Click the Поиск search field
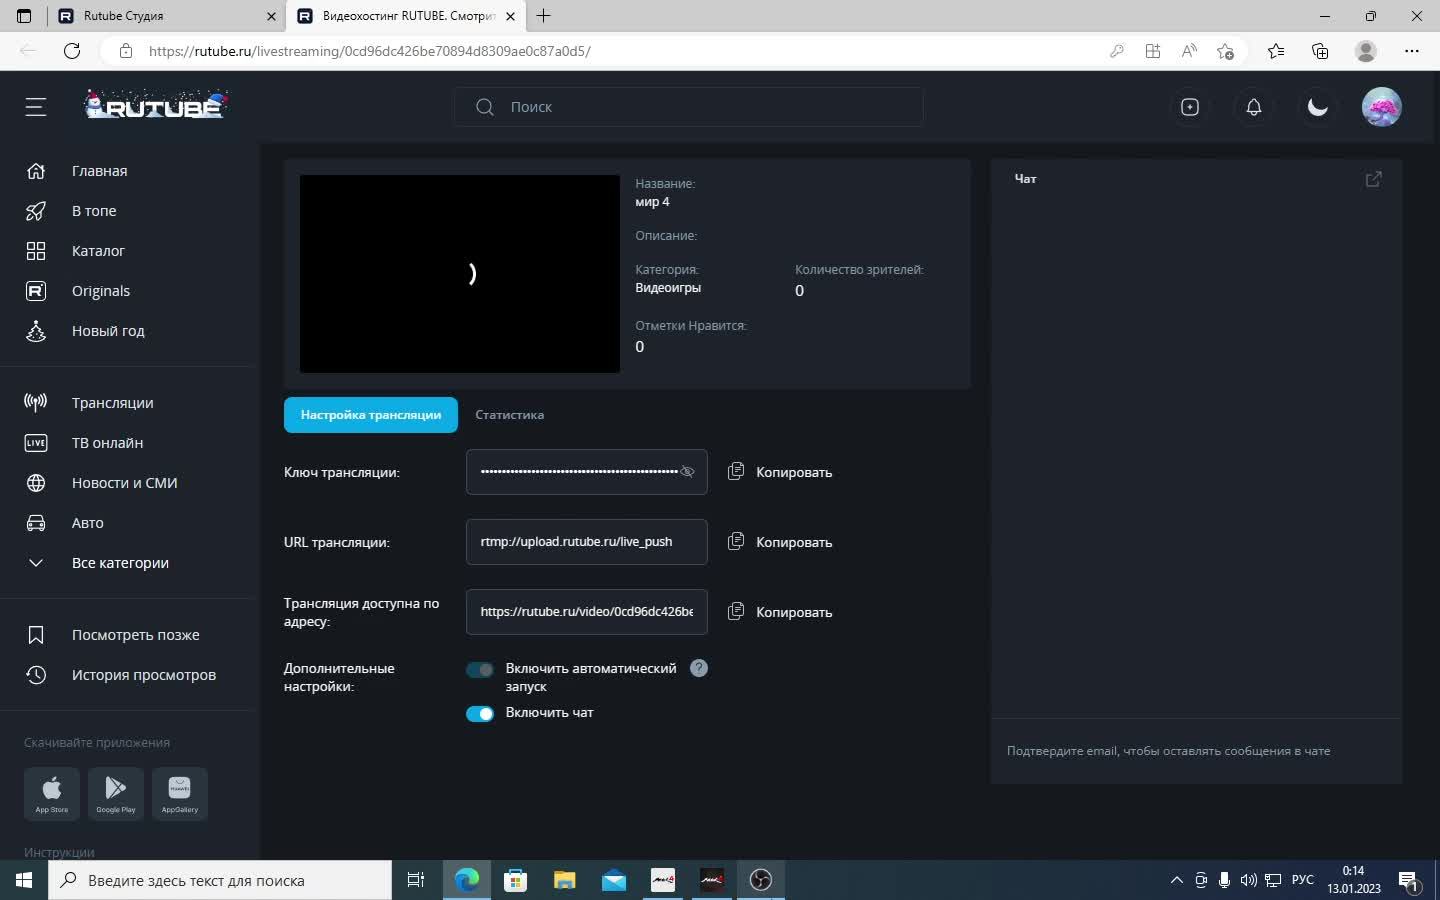The height and width of the screenshot is (900, 1440). [689, 107]
